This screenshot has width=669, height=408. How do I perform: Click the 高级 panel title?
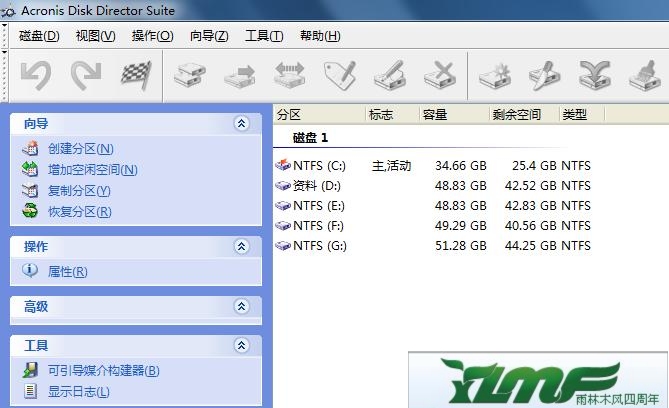pos(36,306)
